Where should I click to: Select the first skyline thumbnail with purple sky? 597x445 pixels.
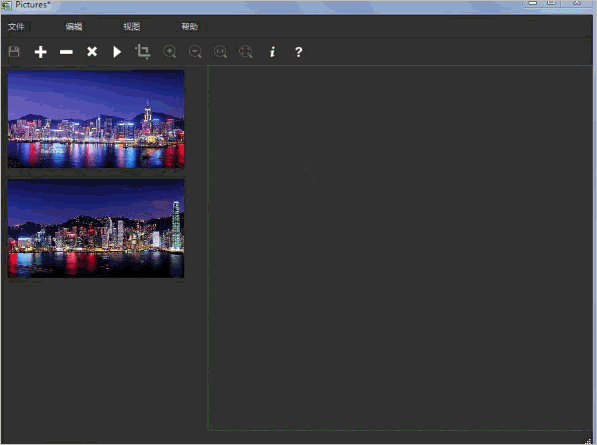pyautogui.click(x=96, y=119)
